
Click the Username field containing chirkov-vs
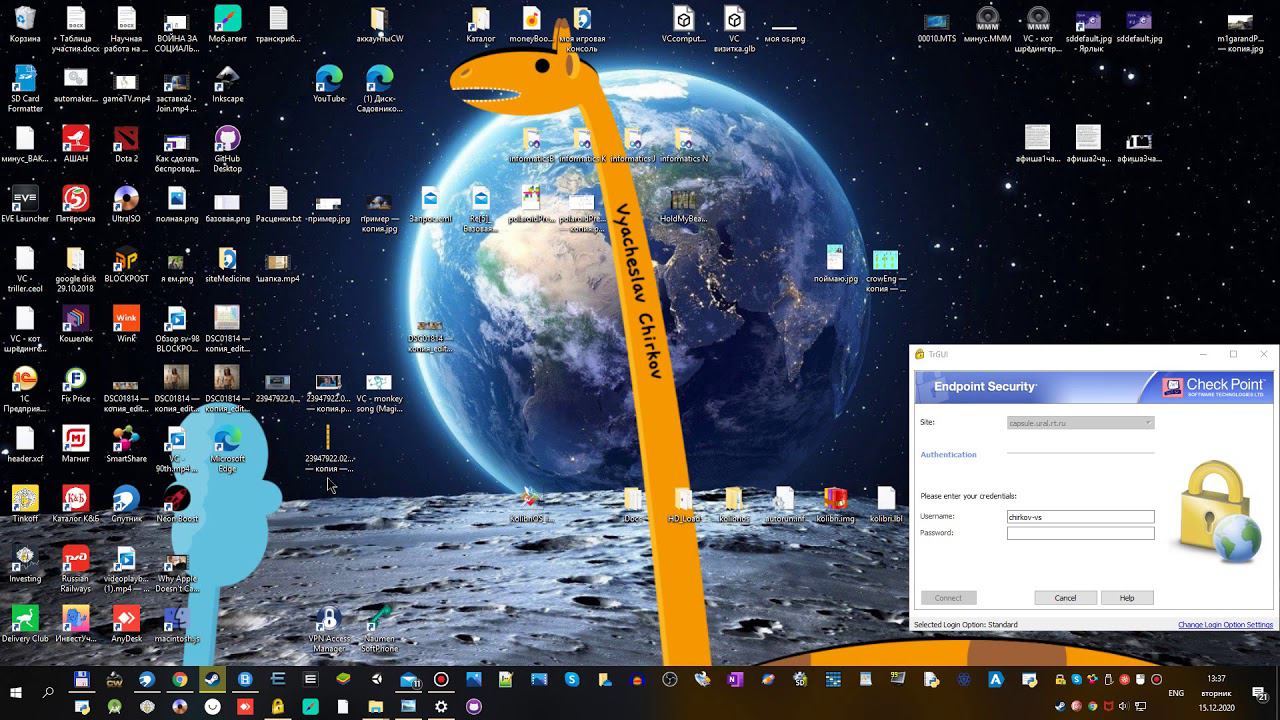[x=1080, y=517]
